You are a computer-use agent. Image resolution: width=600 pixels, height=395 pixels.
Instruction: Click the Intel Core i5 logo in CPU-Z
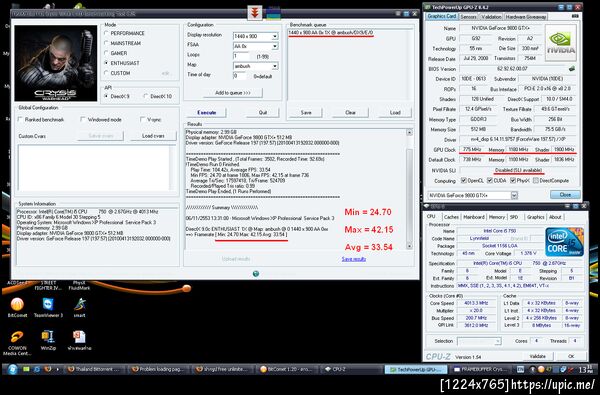click(x=564, y=242)
